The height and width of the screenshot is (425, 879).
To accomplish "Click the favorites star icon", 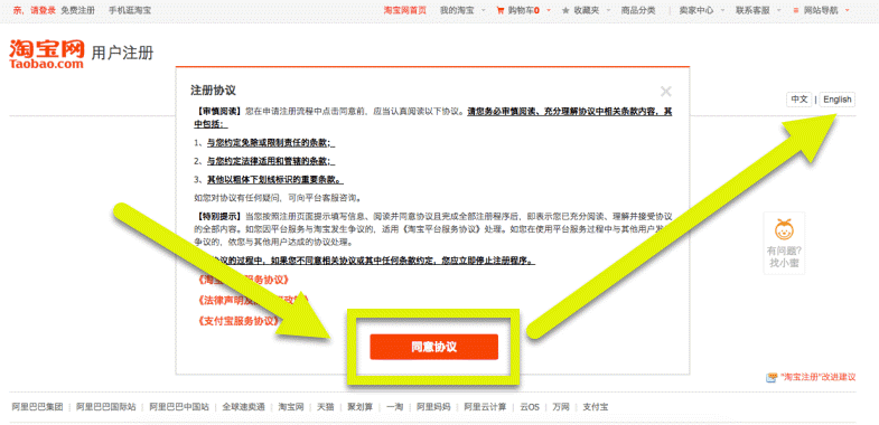I will 566,10.
